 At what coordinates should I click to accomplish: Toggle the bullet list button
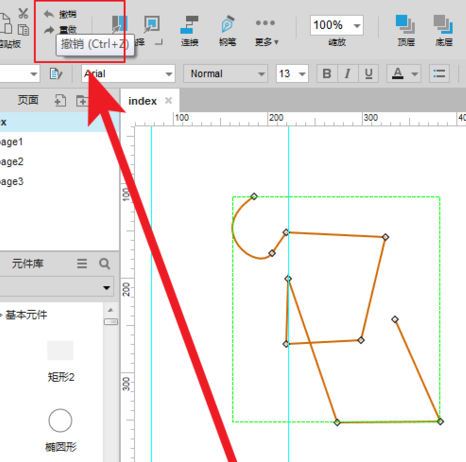point(439,73)
